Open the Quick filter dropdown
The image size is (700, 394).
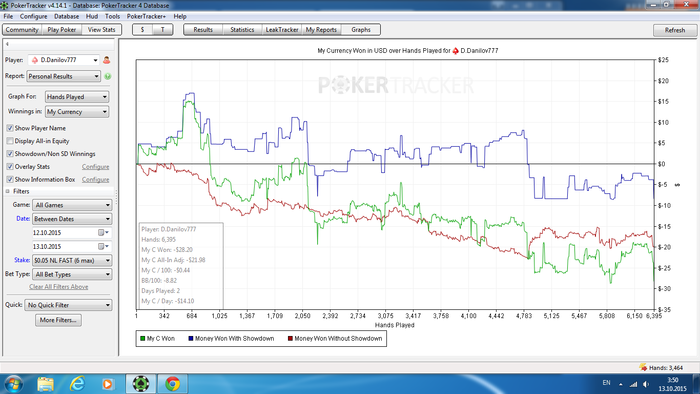pos(68,305)
